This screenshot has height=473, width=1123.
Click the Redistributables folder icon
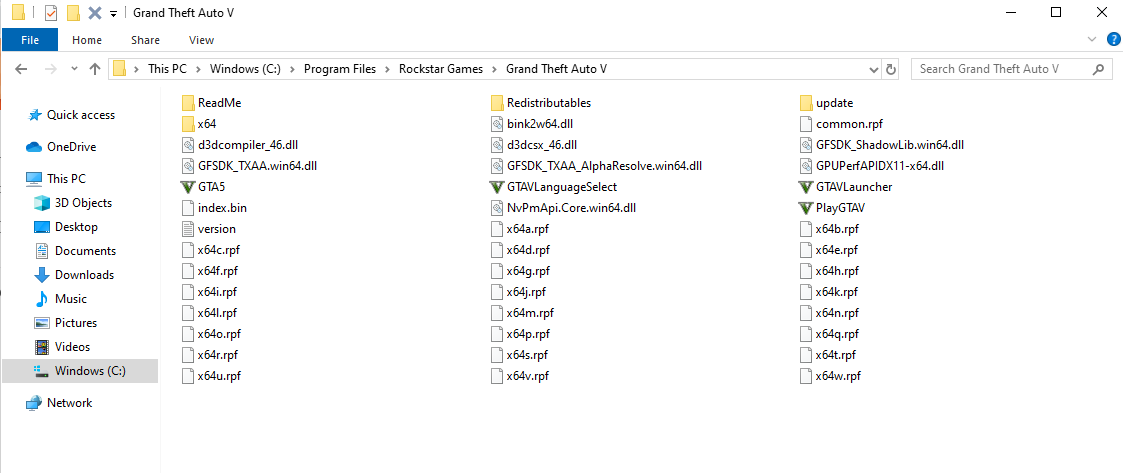click(x=497, y=103)
